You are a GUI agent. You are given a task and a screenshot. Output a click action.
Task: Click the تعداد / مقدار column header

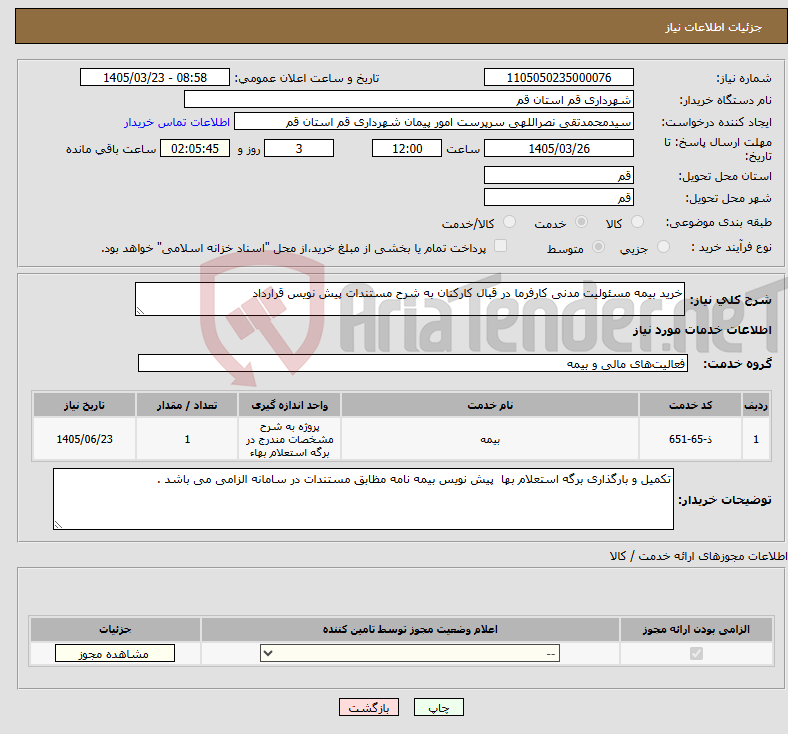click(x=187, y=405)
